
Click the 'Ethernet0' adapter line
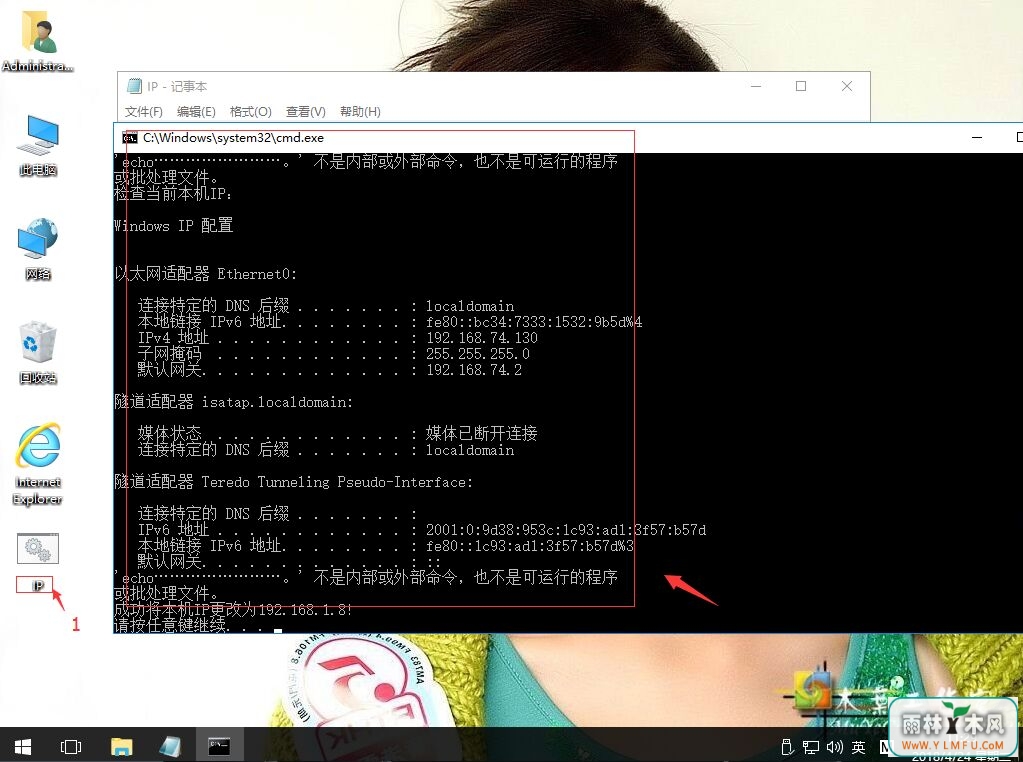pos(206,274)
